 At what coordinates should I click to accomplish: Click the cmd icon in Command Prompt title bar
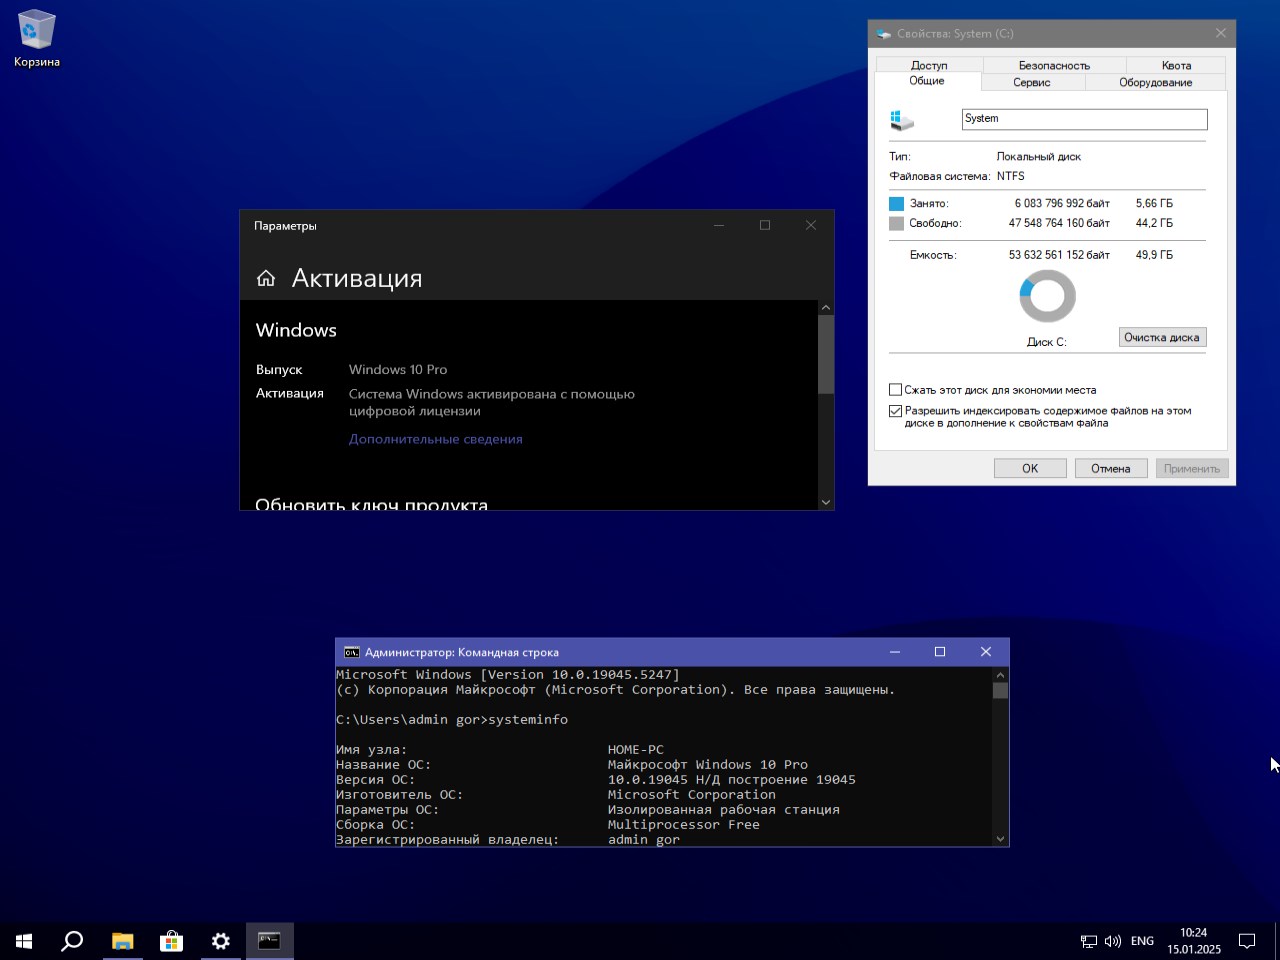click(351, 652)
